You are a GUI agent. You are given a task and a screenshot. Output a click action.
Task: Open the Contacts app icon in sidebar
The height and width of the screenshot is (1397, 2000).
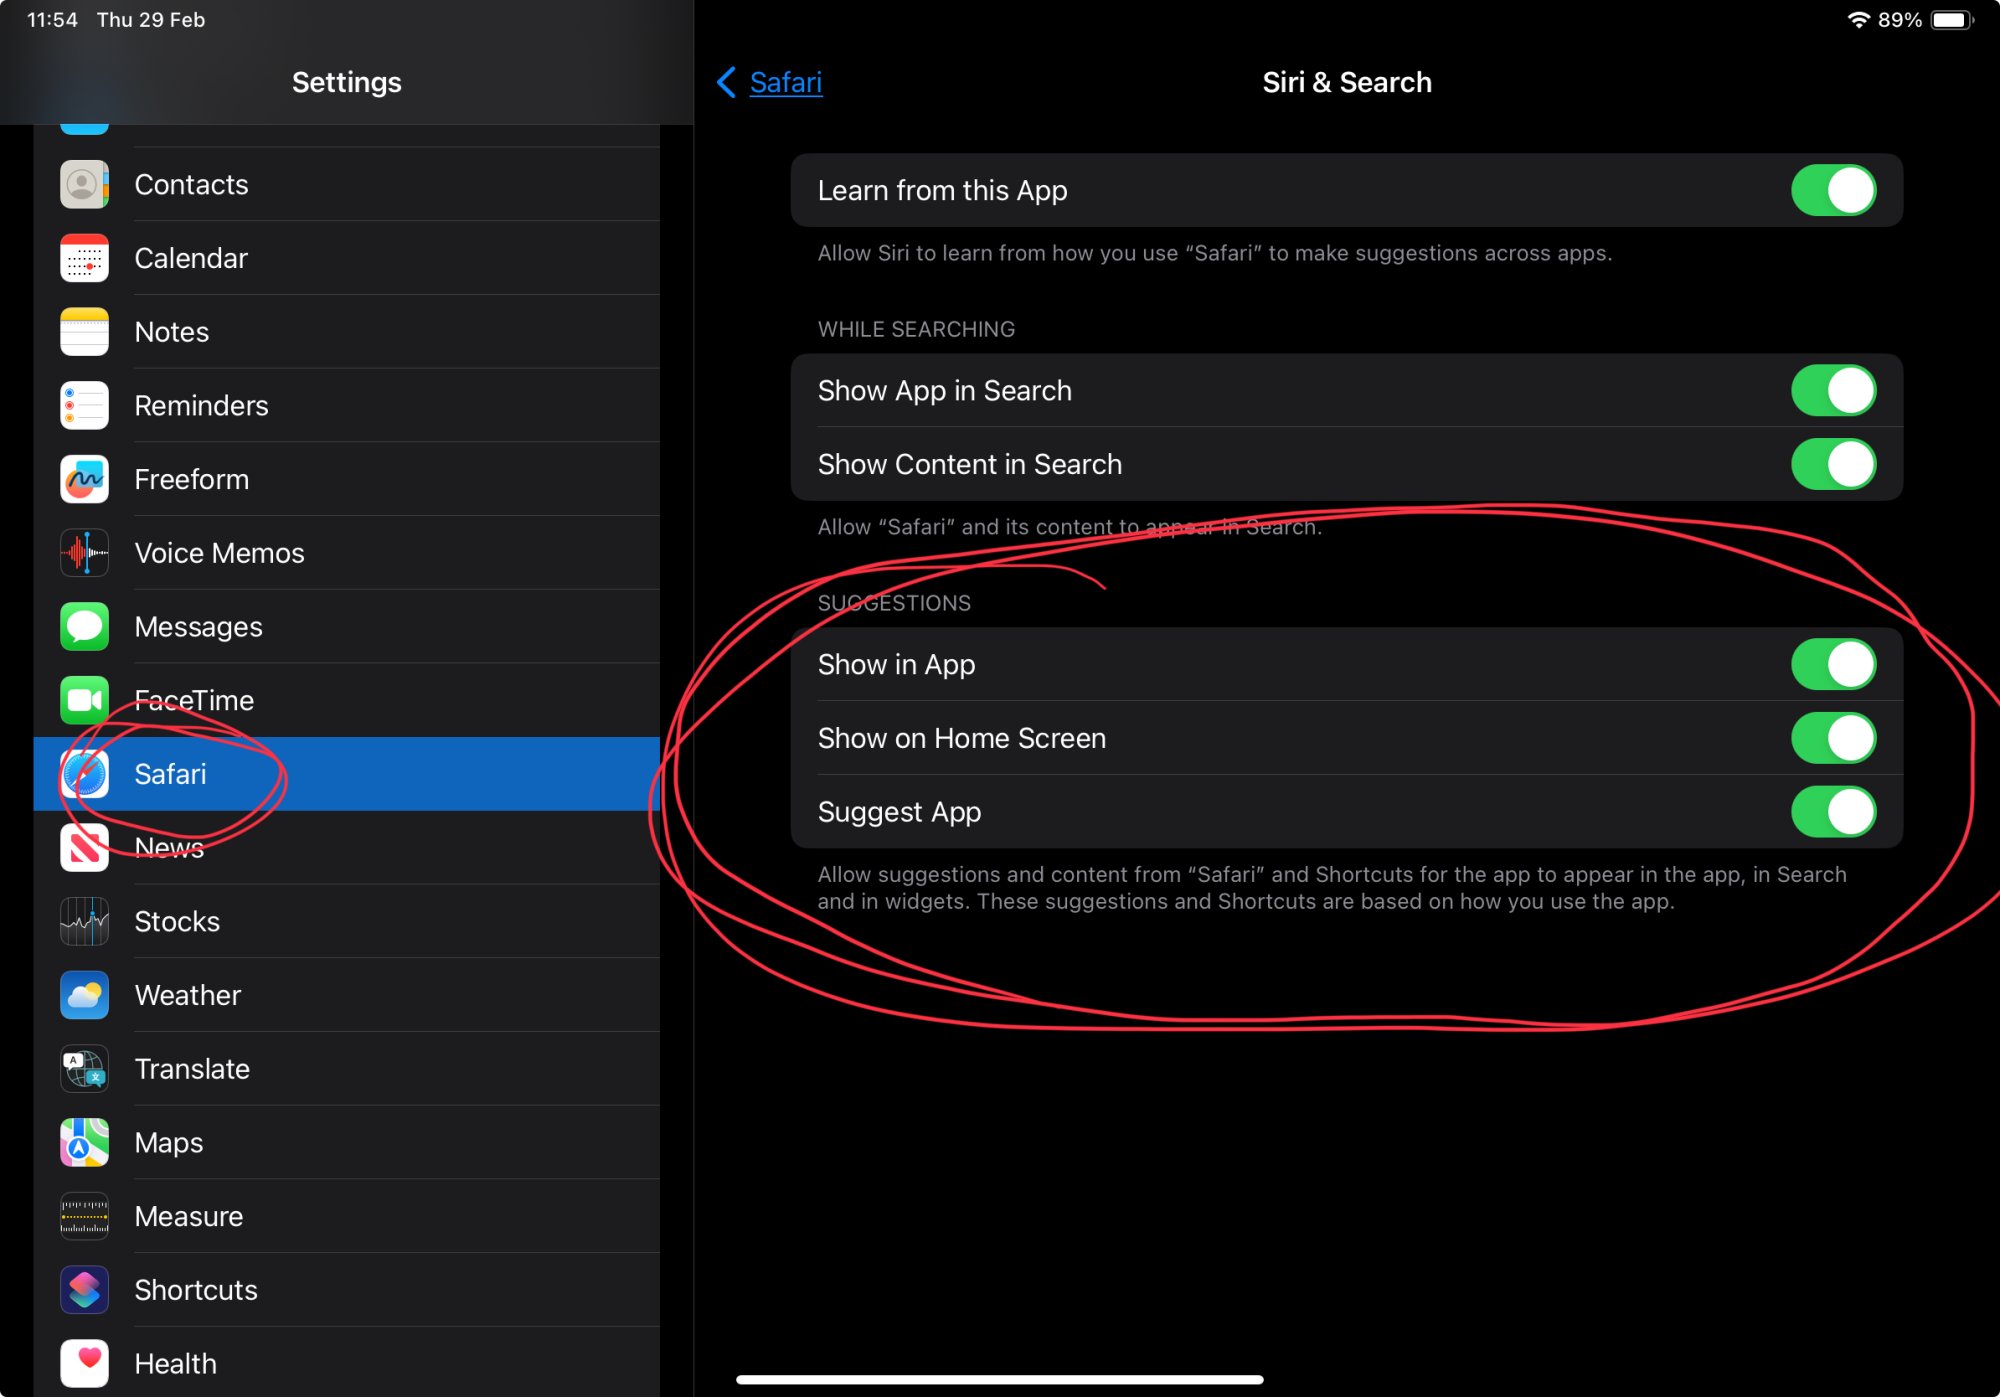(x=84, y=185)
